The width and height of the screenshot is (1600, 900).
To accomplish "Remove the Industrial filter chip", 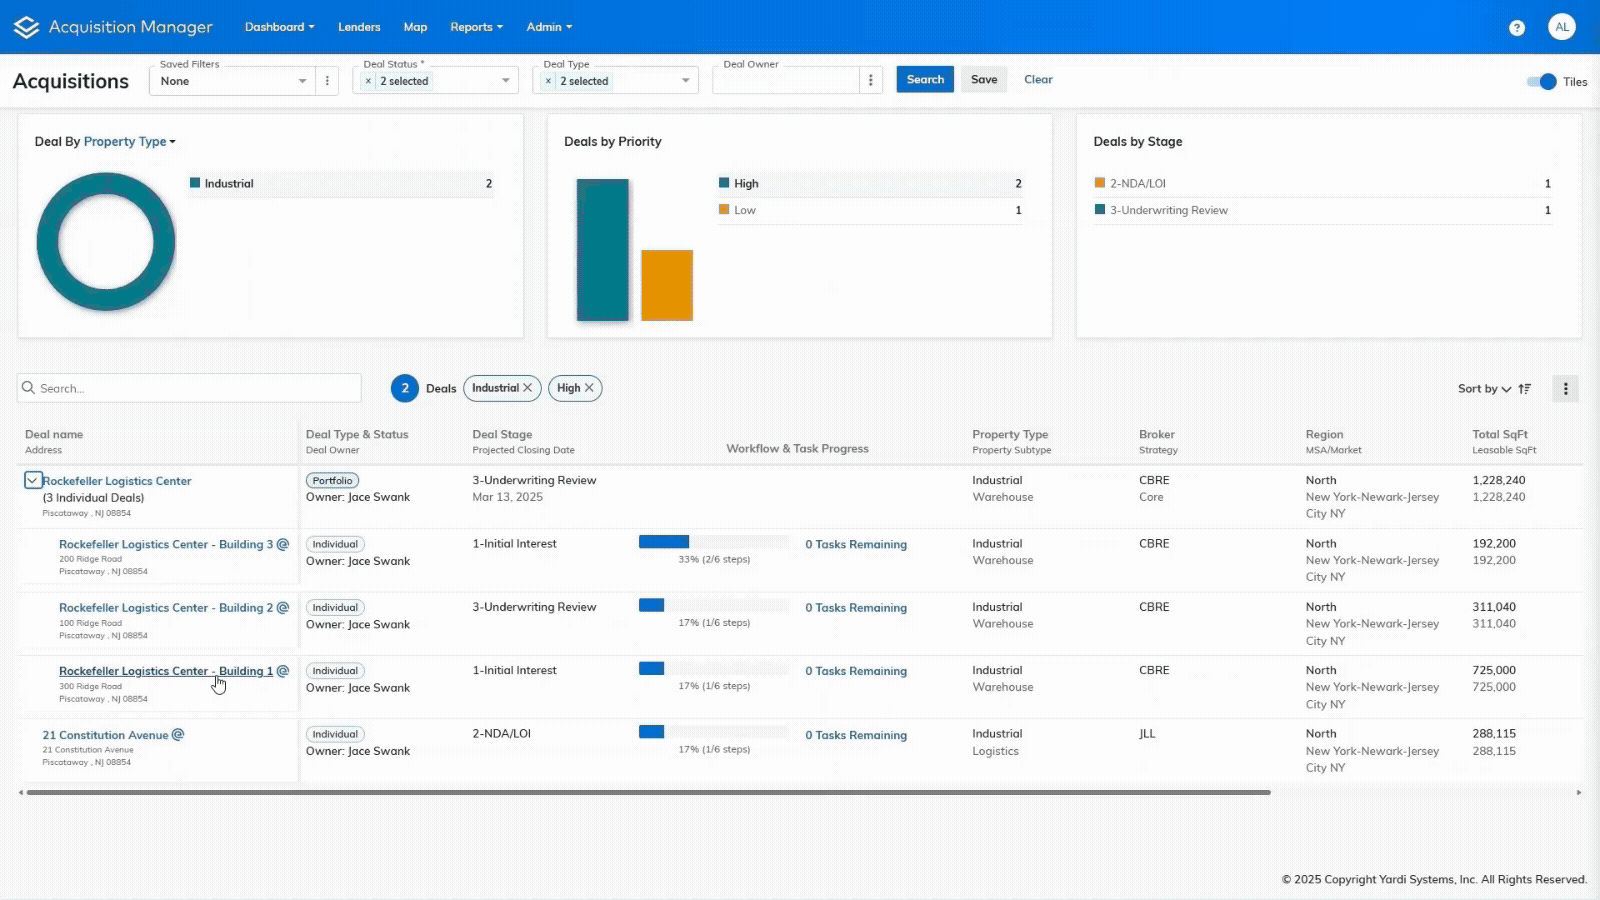I will click(x=527, y=388).
